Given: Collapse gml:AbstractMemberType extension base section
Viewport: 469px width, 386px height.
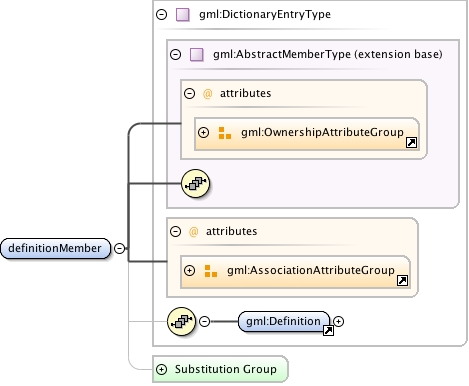Looking at the screenshot, I should (176, 54).
